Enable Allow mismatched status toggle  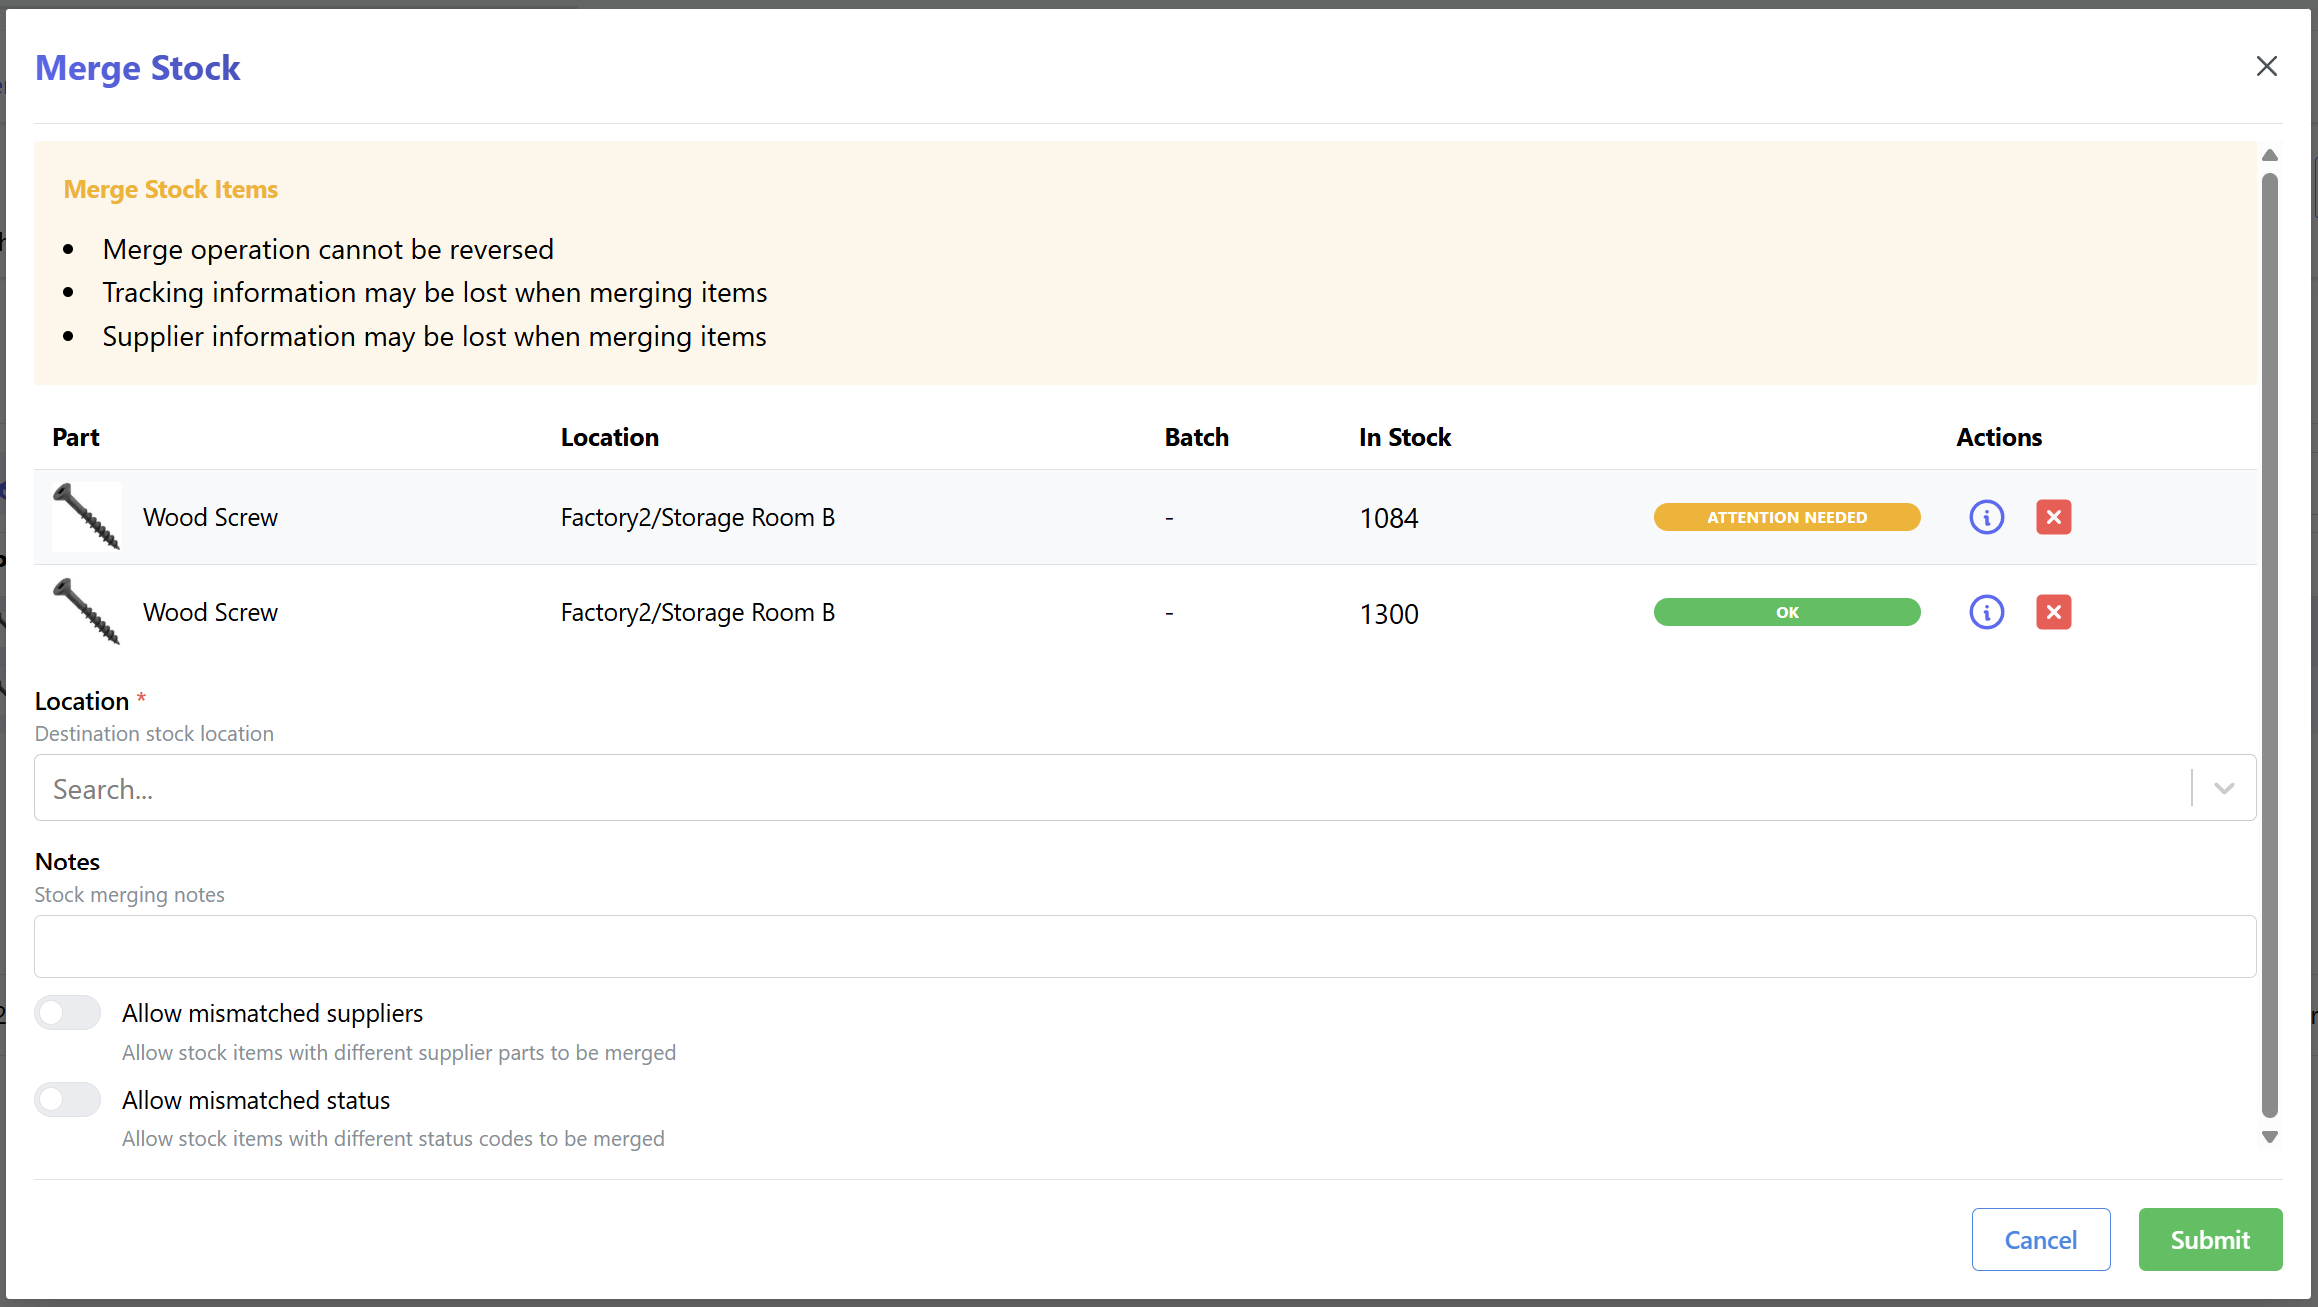(x=68, y=1100)
